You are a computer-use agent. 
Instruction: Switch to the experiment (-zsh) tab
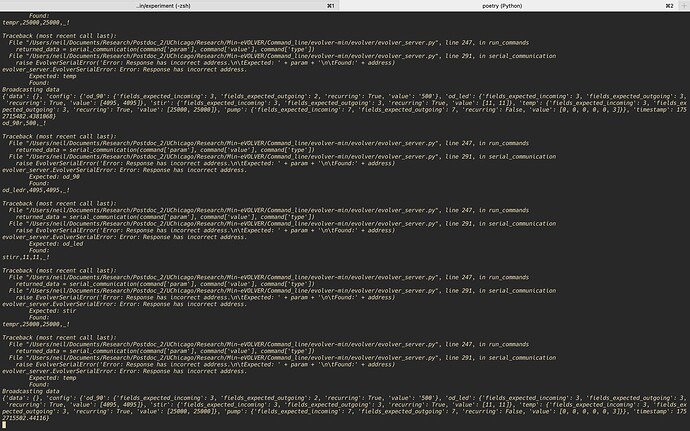click(x=169, y=6)
